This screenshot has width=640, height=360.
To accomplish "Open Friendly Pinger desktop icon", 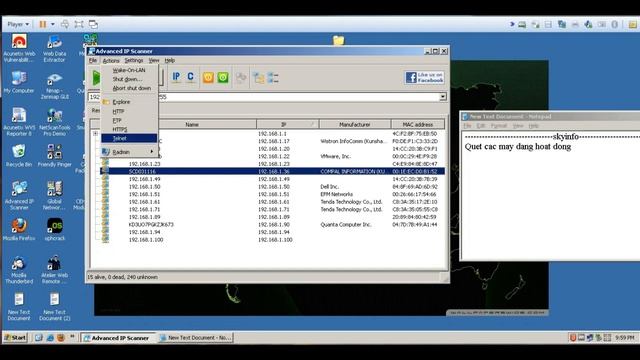I will coord(54,156).
